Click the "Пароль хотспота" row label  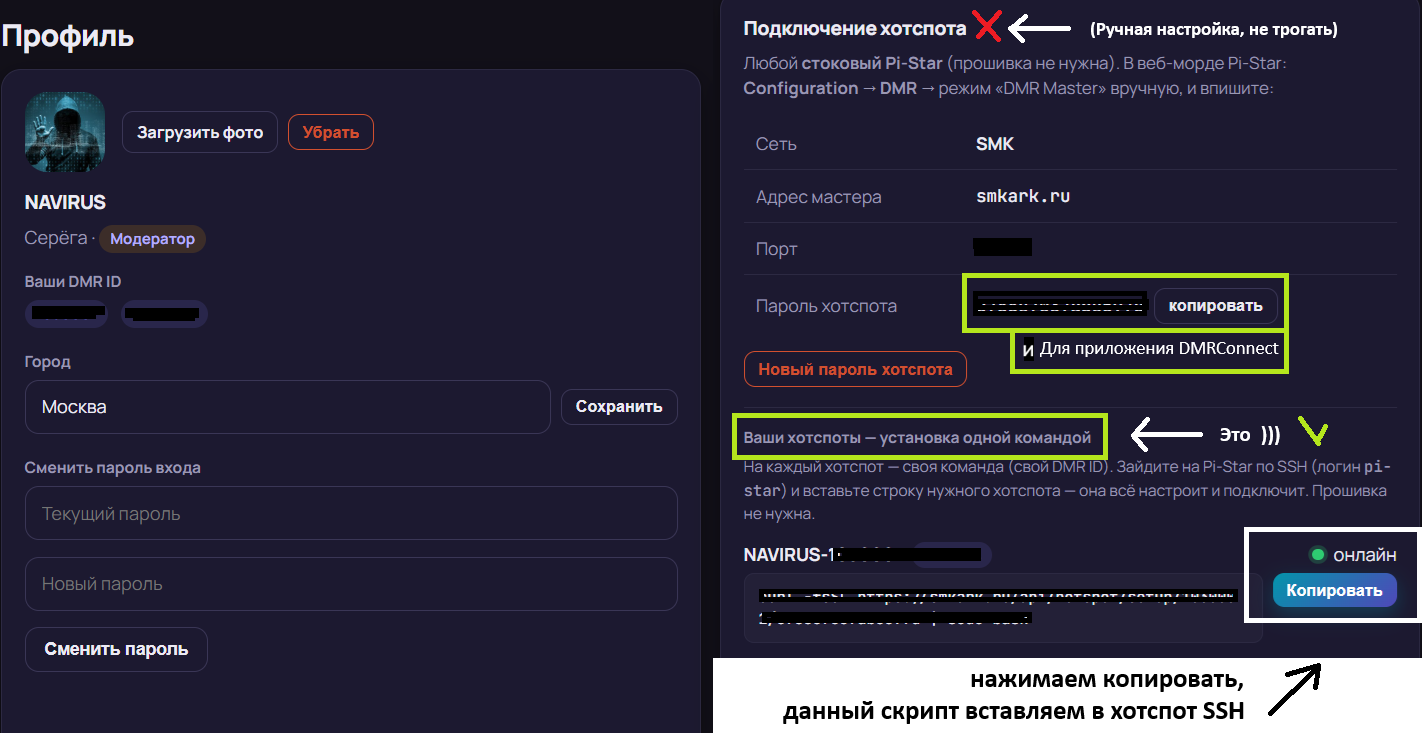pos(826,306)
